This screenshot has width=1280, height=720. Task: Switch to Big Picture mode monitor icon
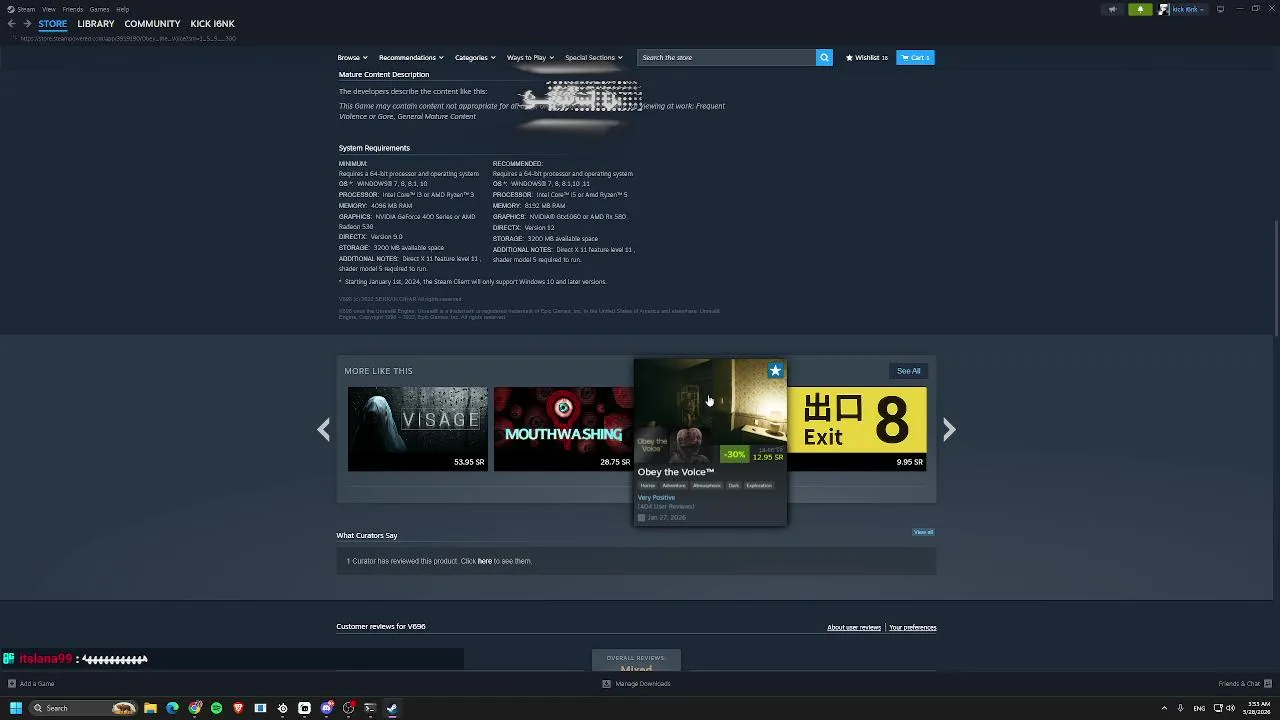pyautogui.click(x=1220, y=9)
